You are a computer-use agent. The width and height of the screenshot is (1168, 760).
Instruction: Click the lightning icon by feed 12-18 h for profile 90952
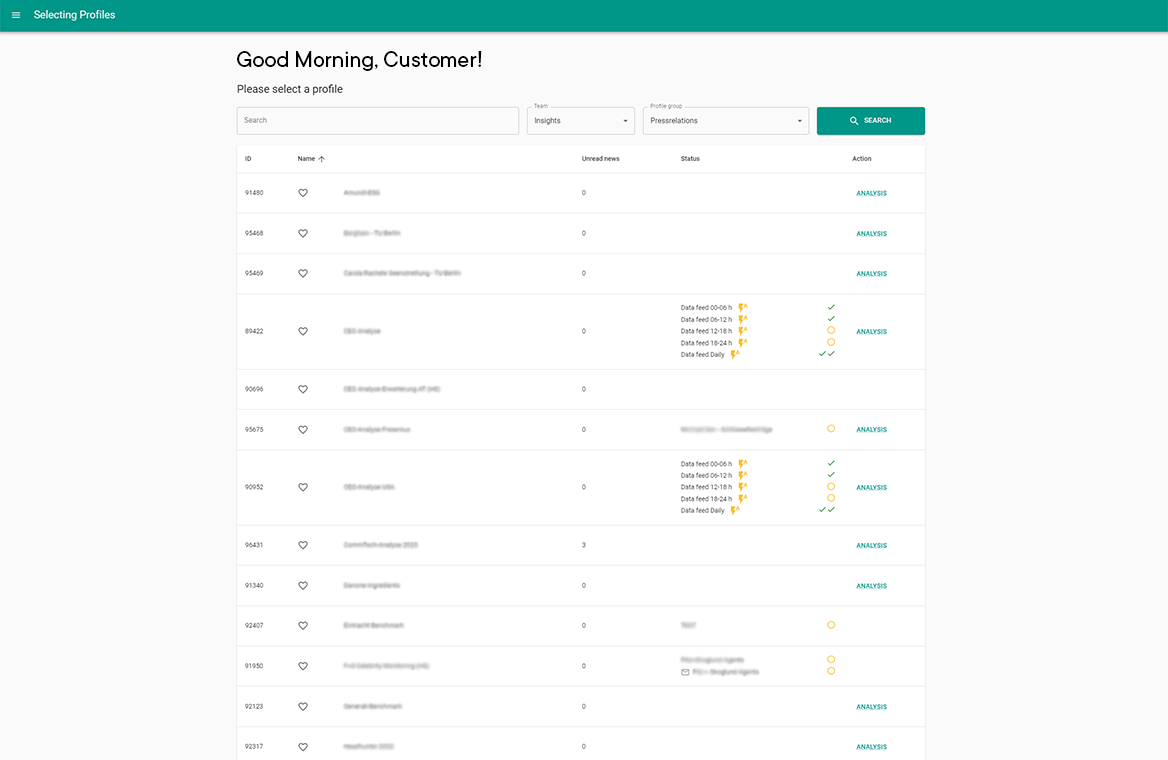(x=742, y=487)
